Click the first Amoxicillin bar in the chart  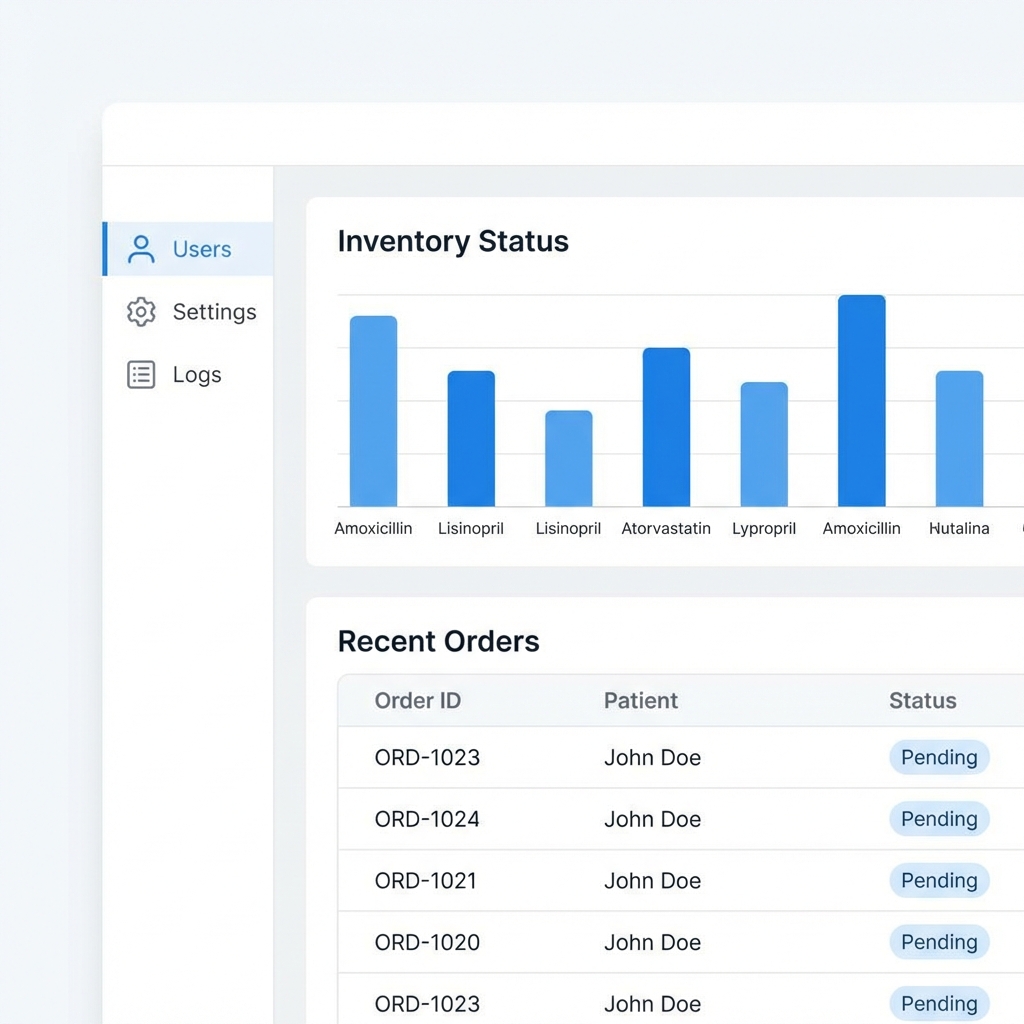point(373,410)
